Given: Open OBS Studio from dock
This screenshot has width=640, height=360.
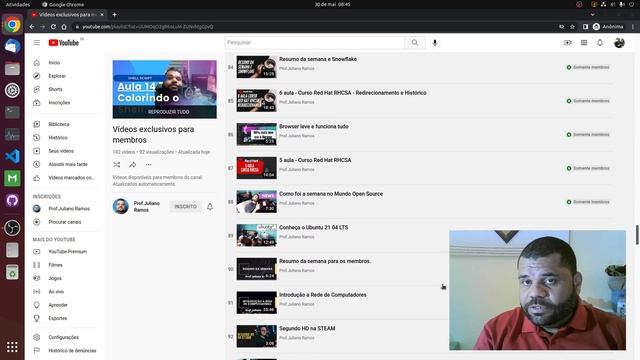Looking at the screenshot, I should (12, 228).
